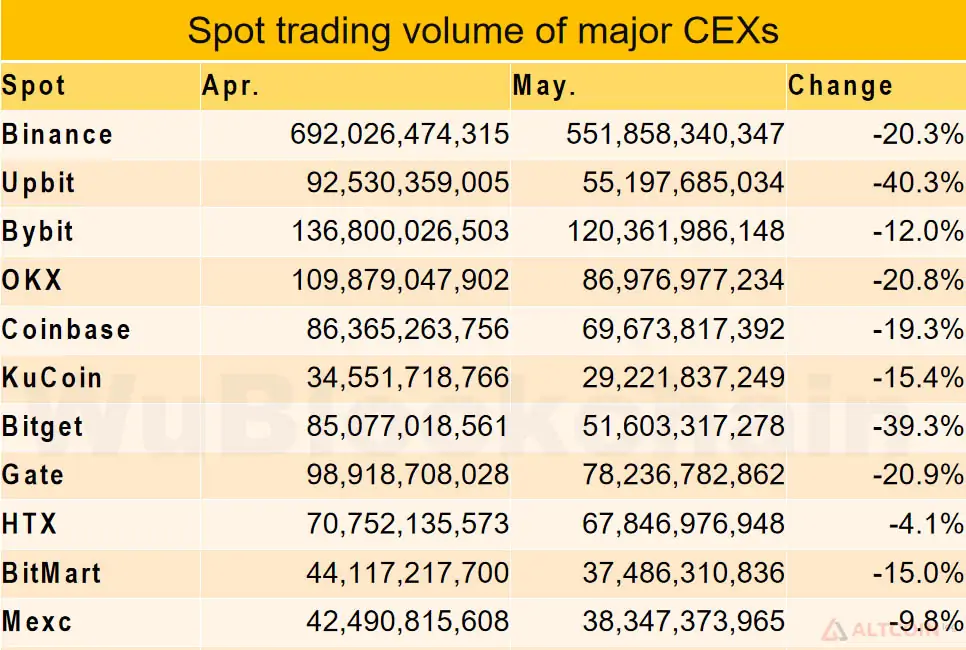Click HTX change value -4.1%
The height and width of the screenshot is (650, 966).
(x=926, y=524)
